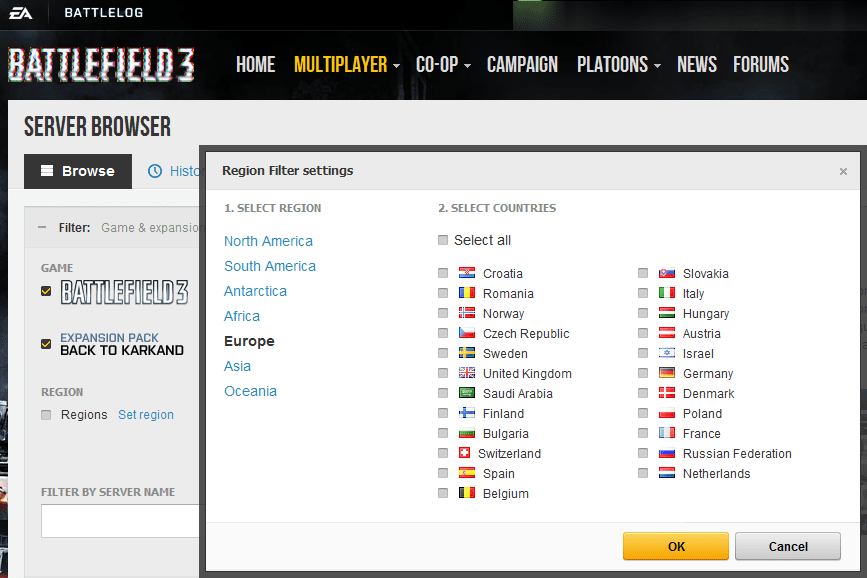Open the Forums nav item
This screenshot has width=867, height=578.
click(x=761, y=65)
